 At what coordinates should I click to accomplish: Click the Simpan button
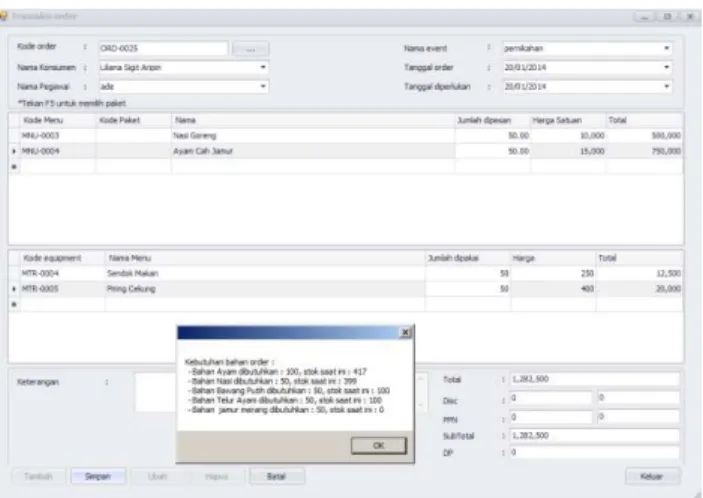coord(98,476)
